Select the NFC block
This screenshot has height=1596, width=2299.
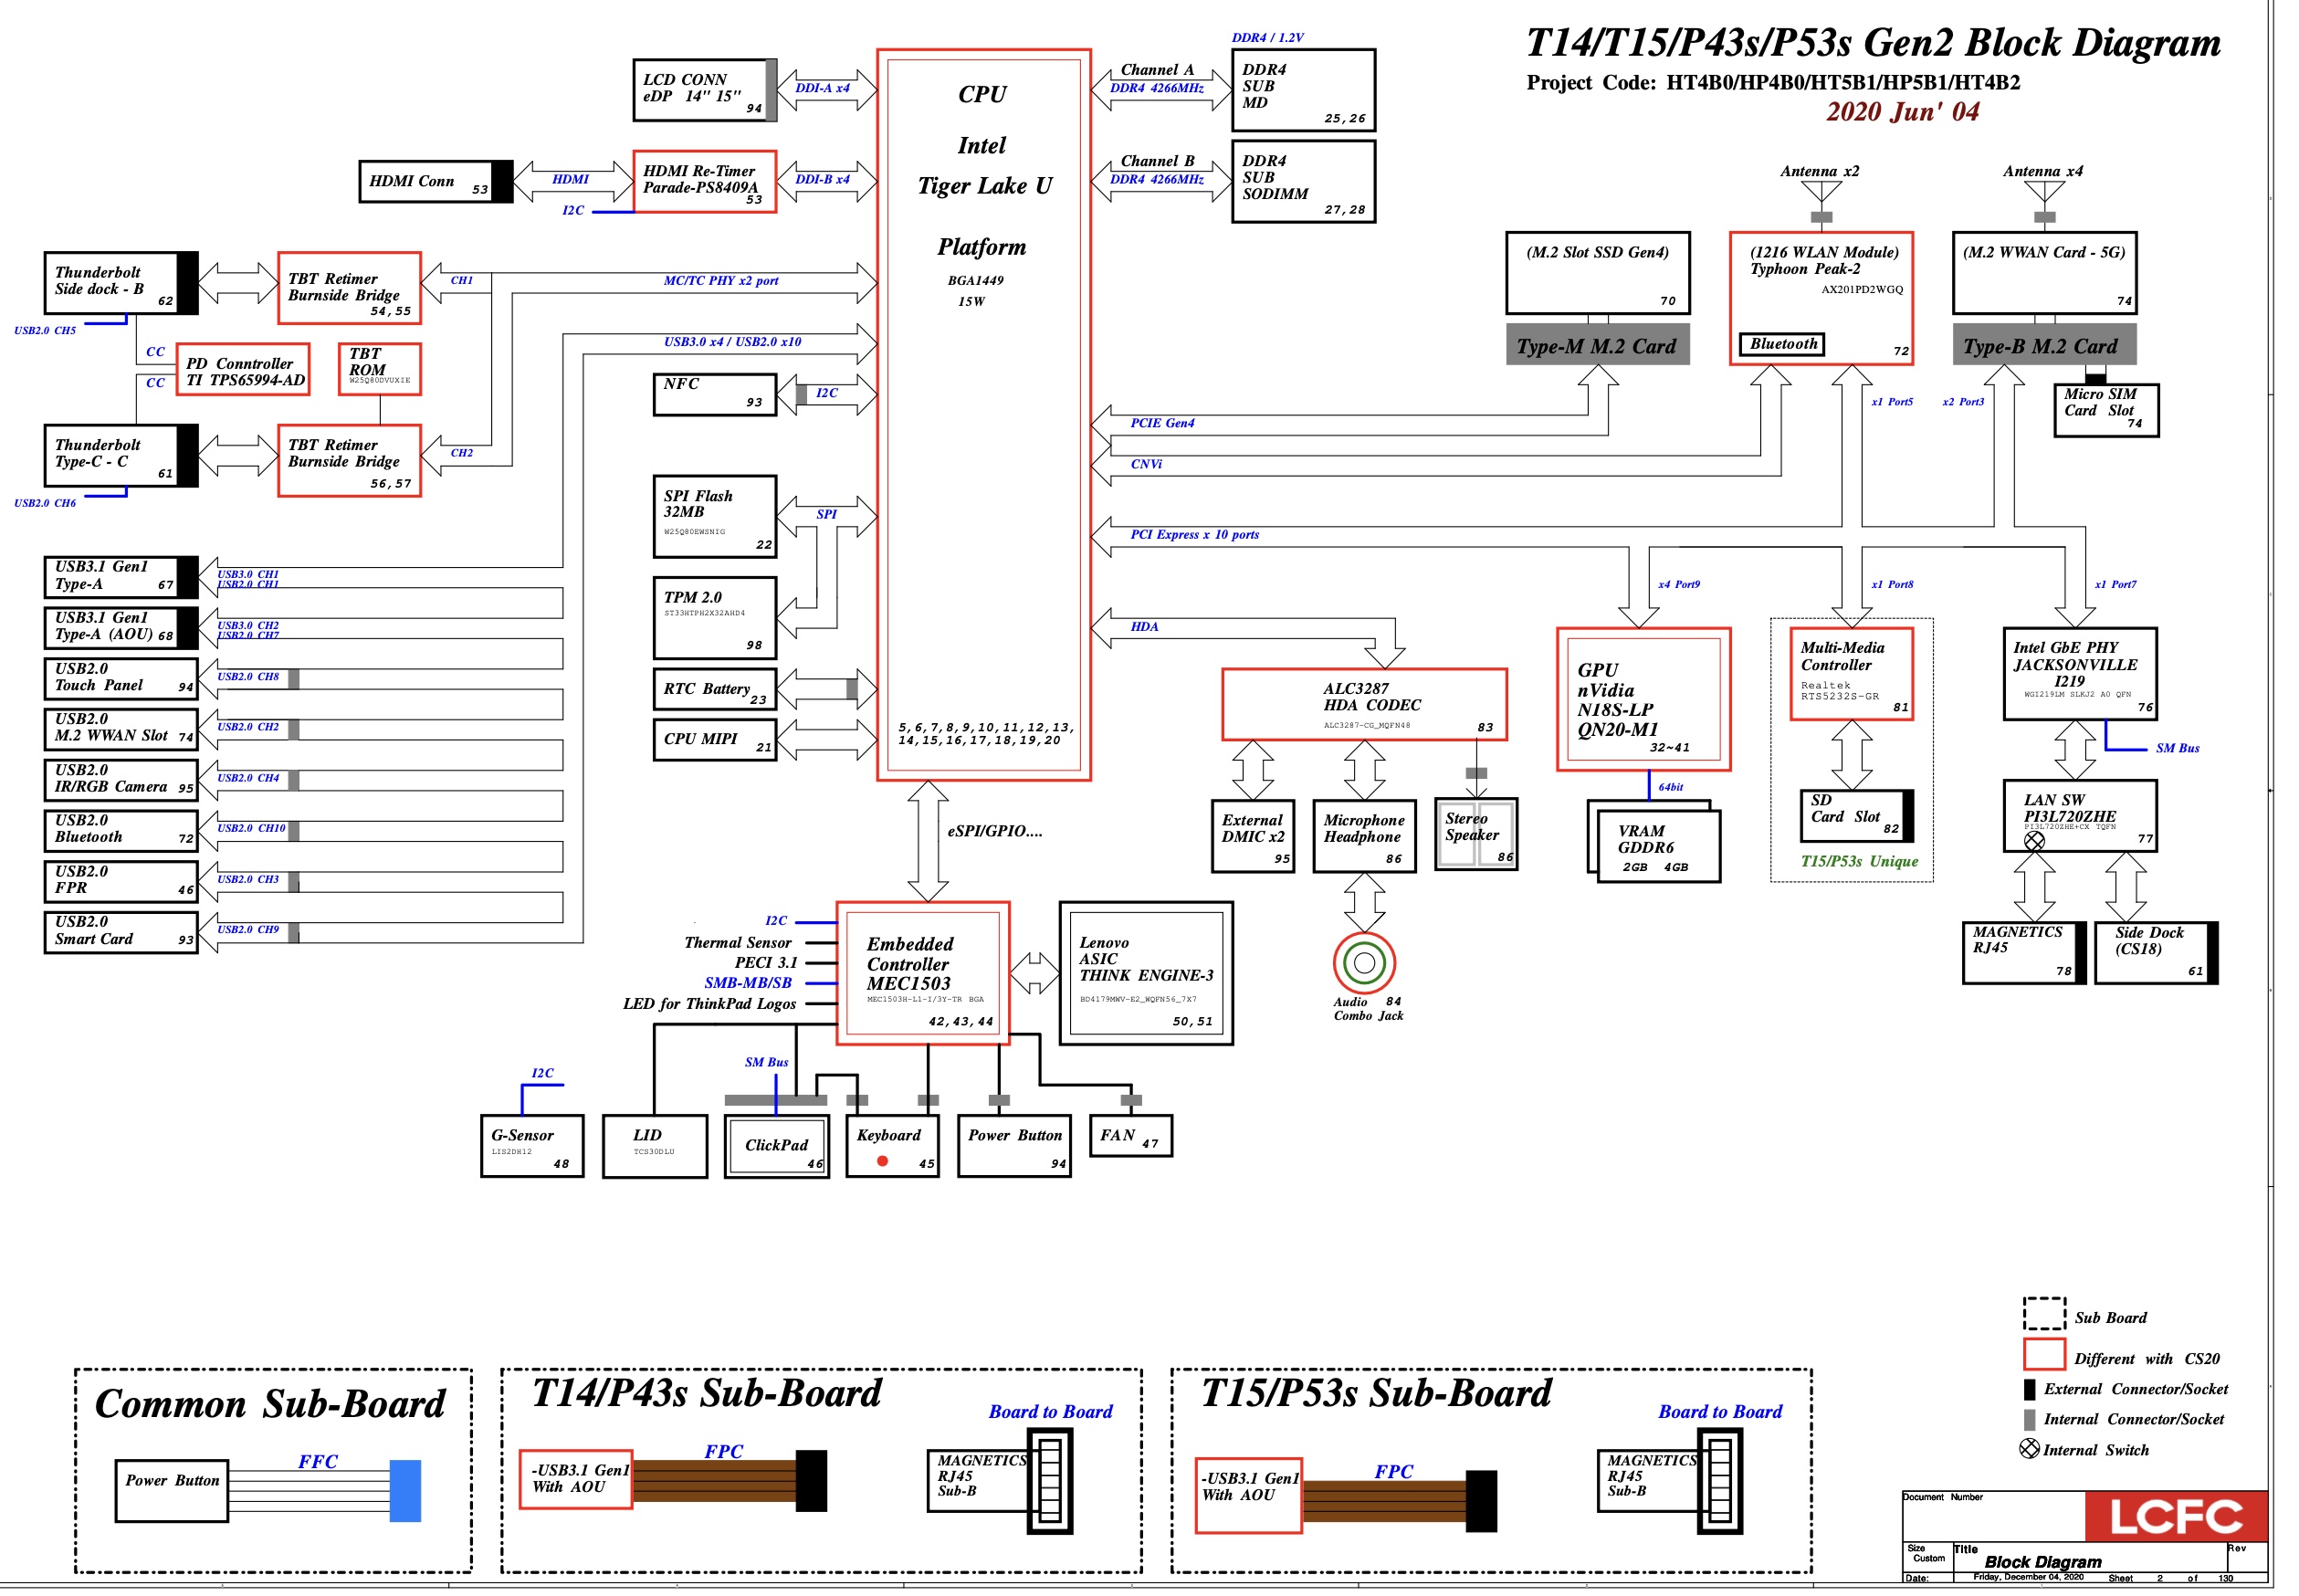coord(714,394)
